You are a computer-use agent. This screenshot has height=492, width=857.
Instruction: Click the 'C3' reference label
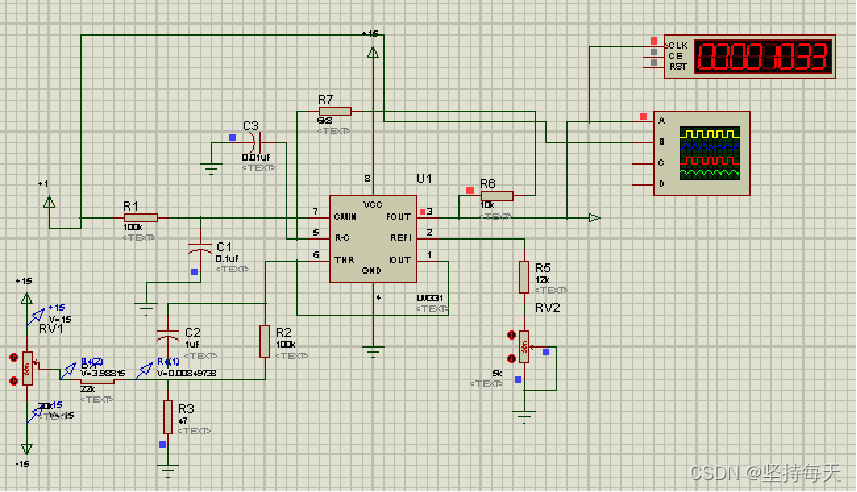(251, 126)
